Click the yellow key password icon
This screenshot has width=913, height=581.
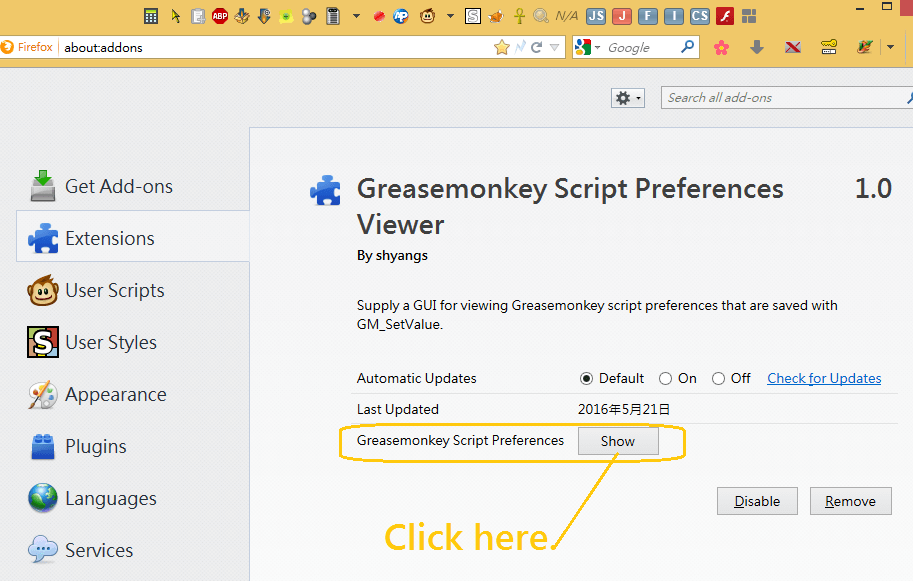[x=829, y=47]
